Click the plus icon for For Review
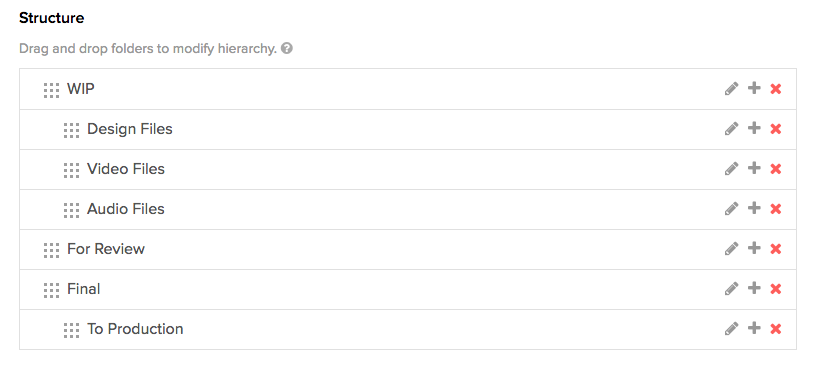816x365 pixels. point(754,248)
